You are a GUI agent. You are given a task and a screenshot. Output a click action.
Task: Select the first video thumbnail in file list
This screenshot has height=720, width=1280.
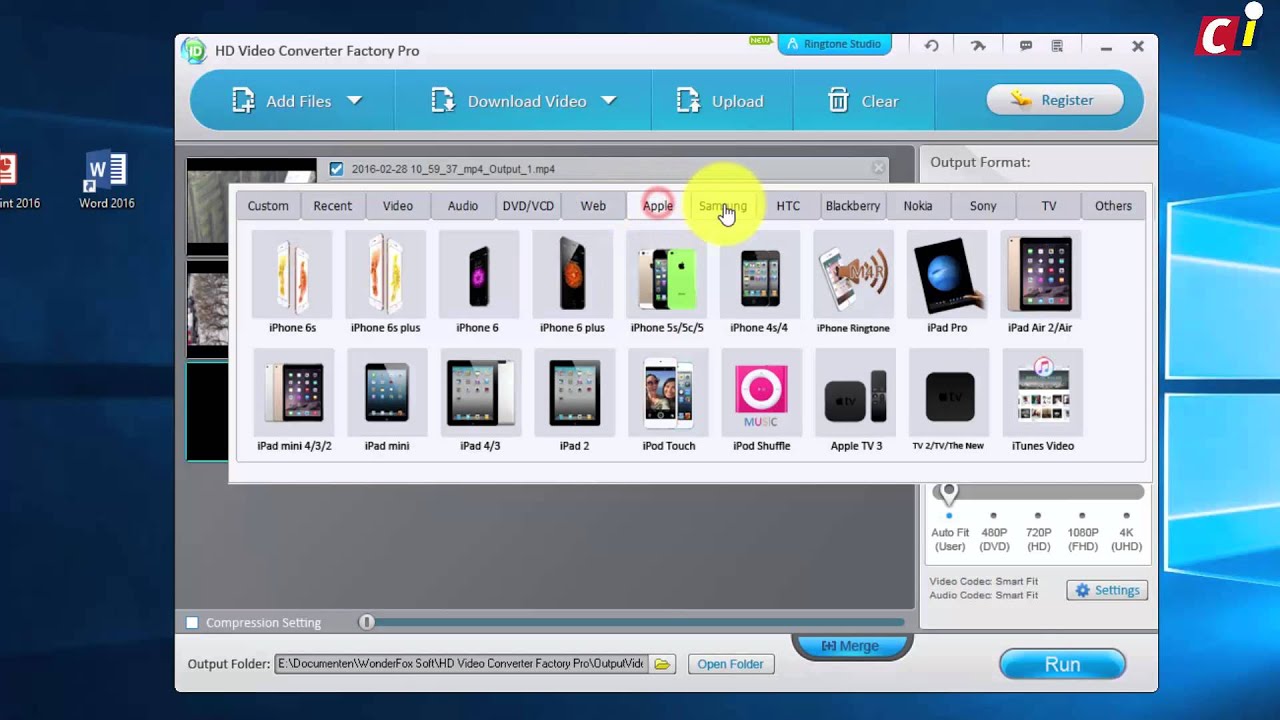[251, 207]
